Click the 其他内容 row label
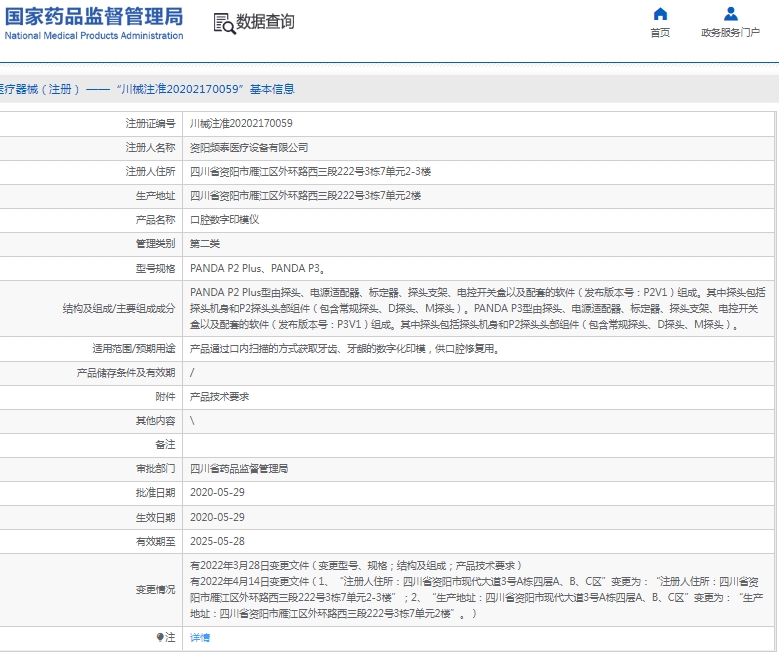The height and width of the screenshot is (655, 779). tap(155, 421)
